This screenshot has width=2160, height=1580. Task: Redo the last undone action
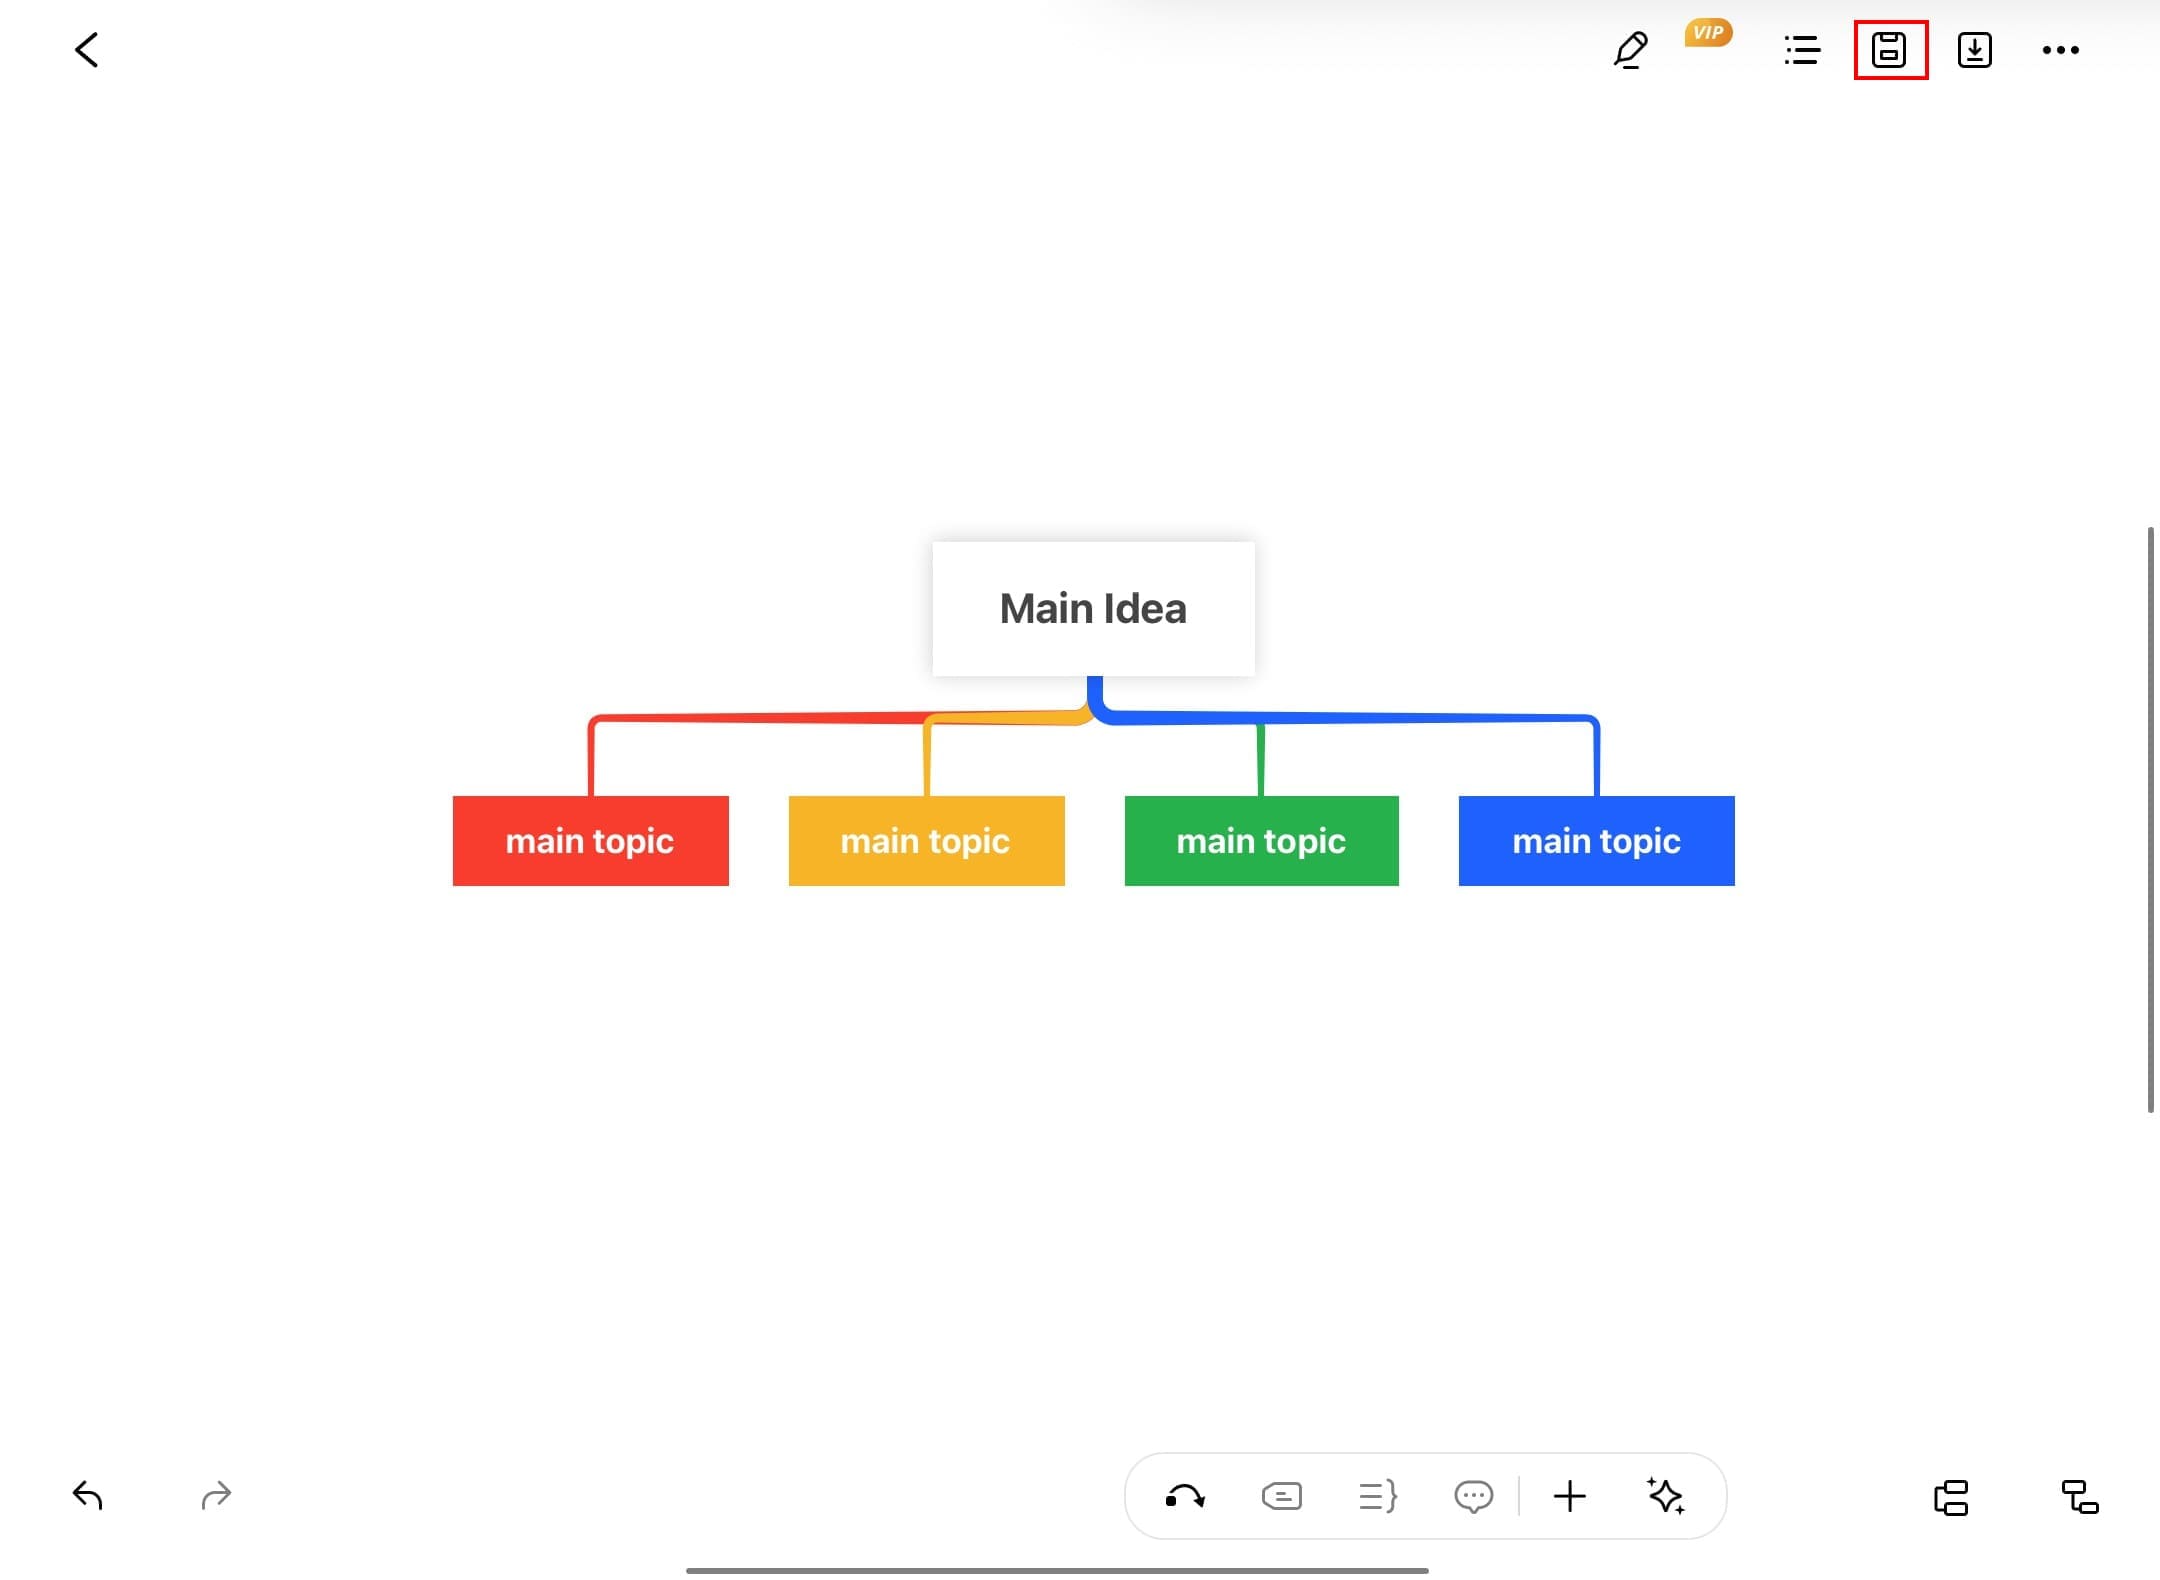216,1495
